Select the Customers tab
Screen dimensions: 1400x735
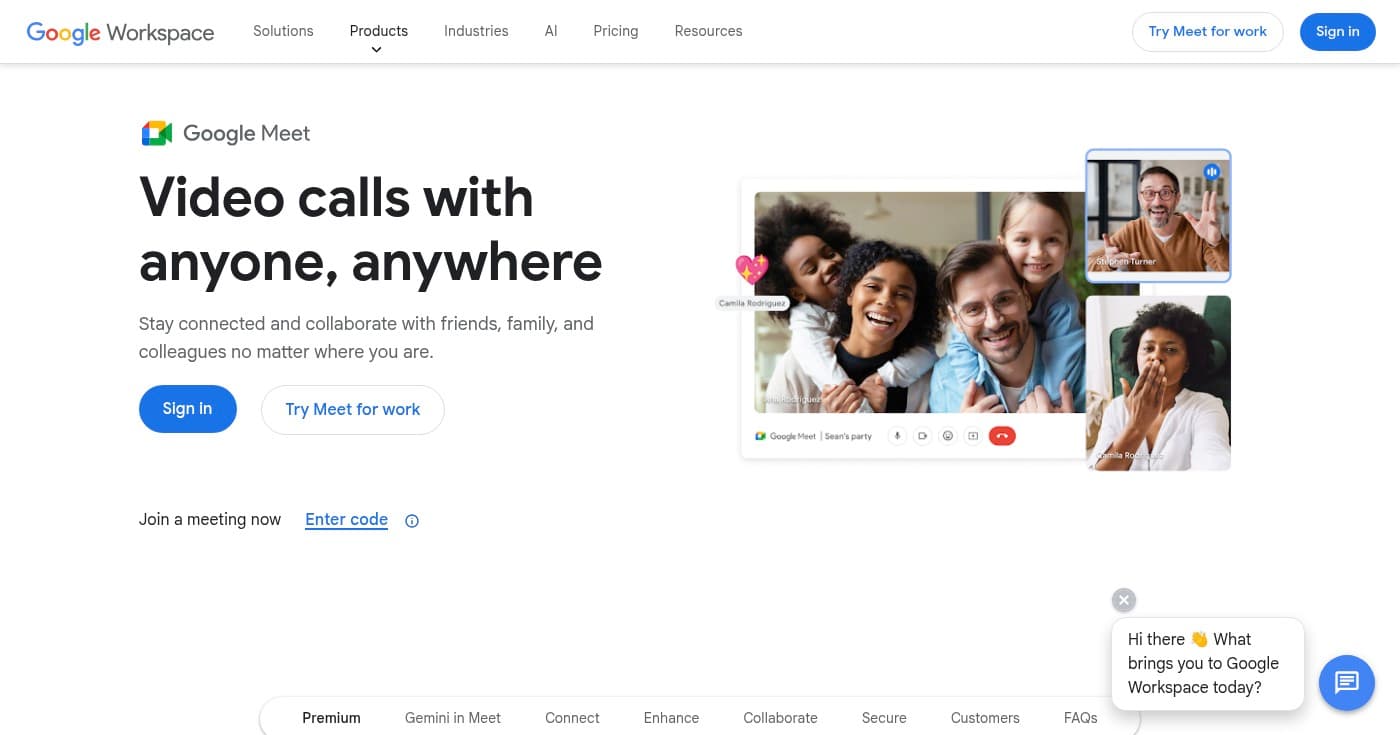tap(984, 717)
